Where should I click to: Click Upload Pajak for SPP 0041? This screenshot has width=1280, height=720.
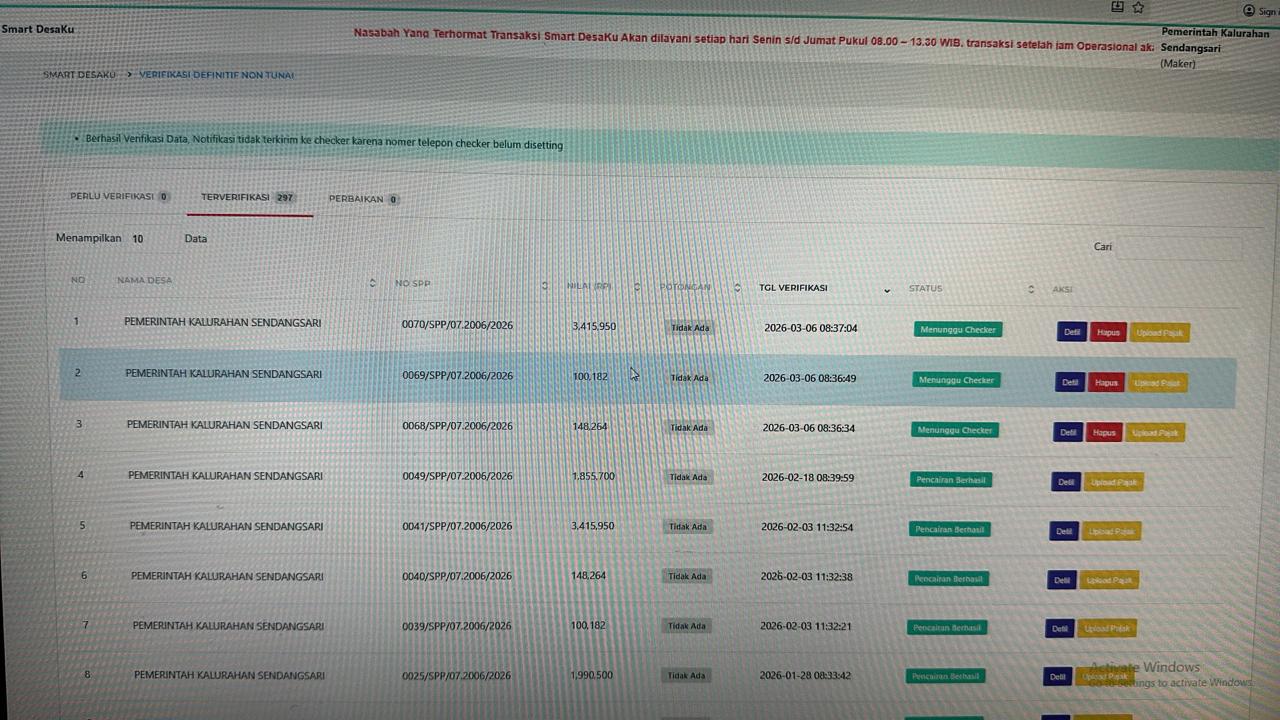(x=1111, y=531)
